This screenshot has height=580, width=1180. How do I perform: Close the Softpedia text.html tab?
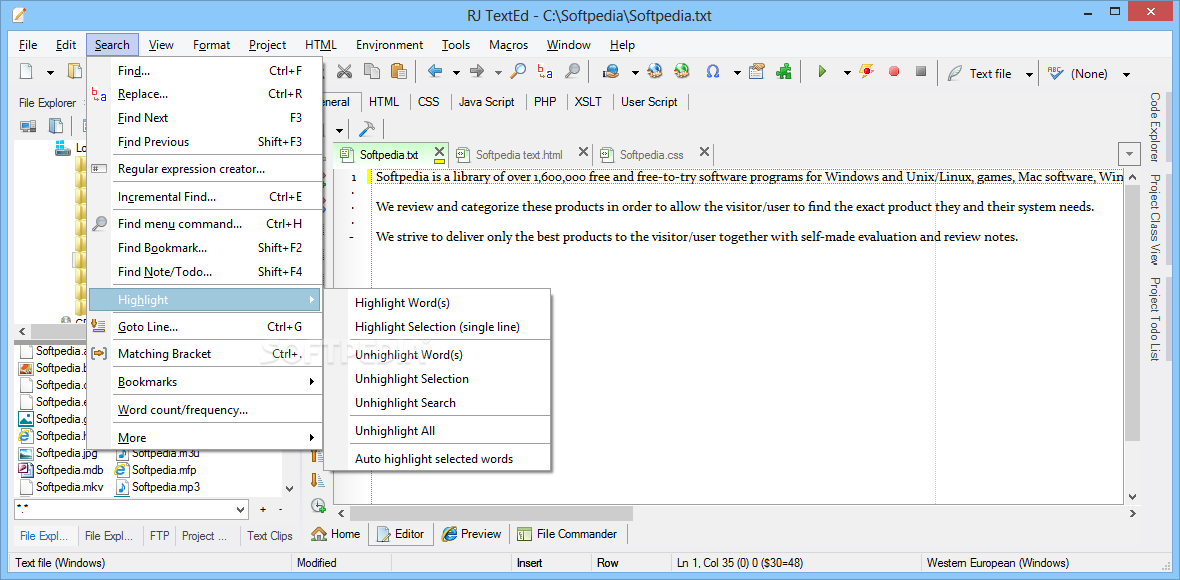point(582,153)
